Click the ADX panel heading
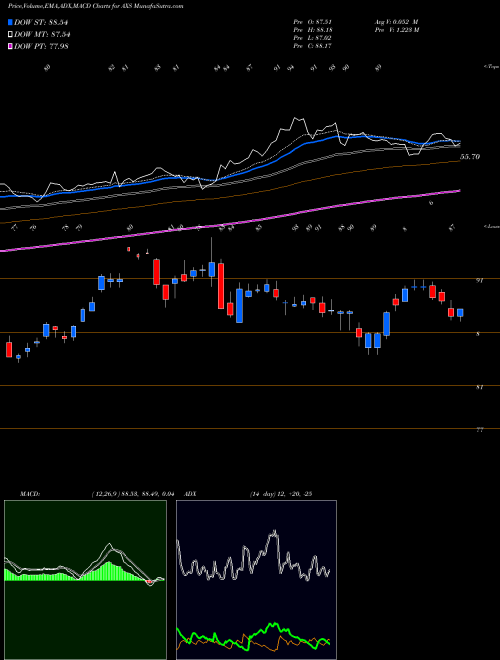500x660 pixels. point(190,494)
